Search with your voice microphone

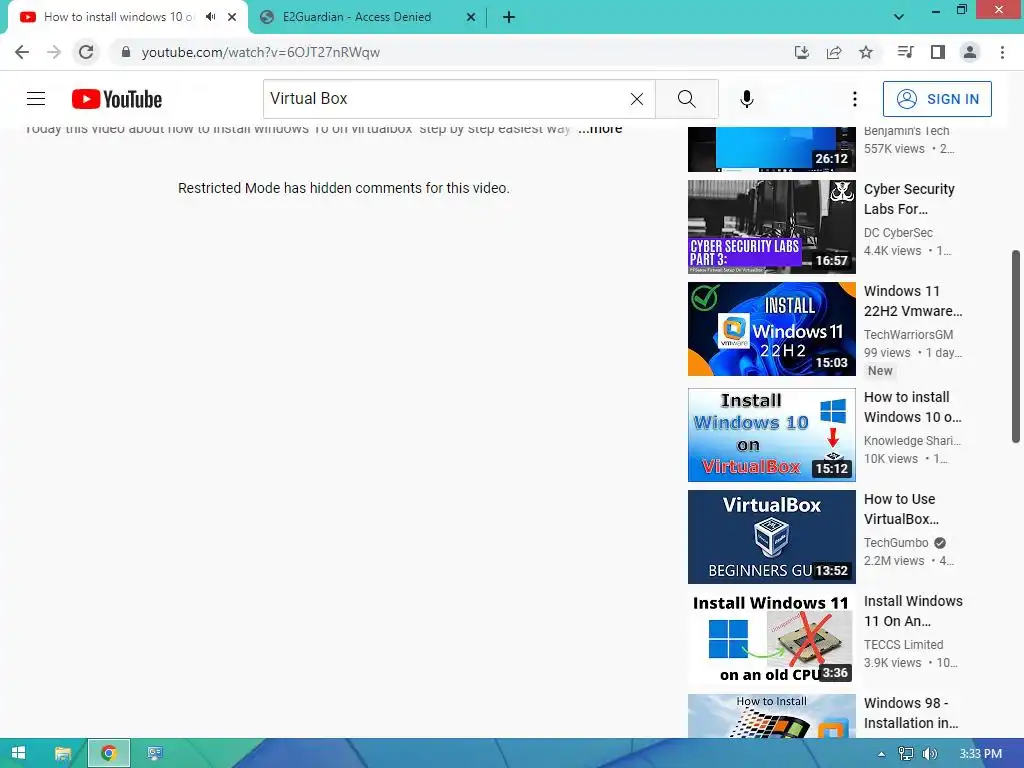pos(747,99)
